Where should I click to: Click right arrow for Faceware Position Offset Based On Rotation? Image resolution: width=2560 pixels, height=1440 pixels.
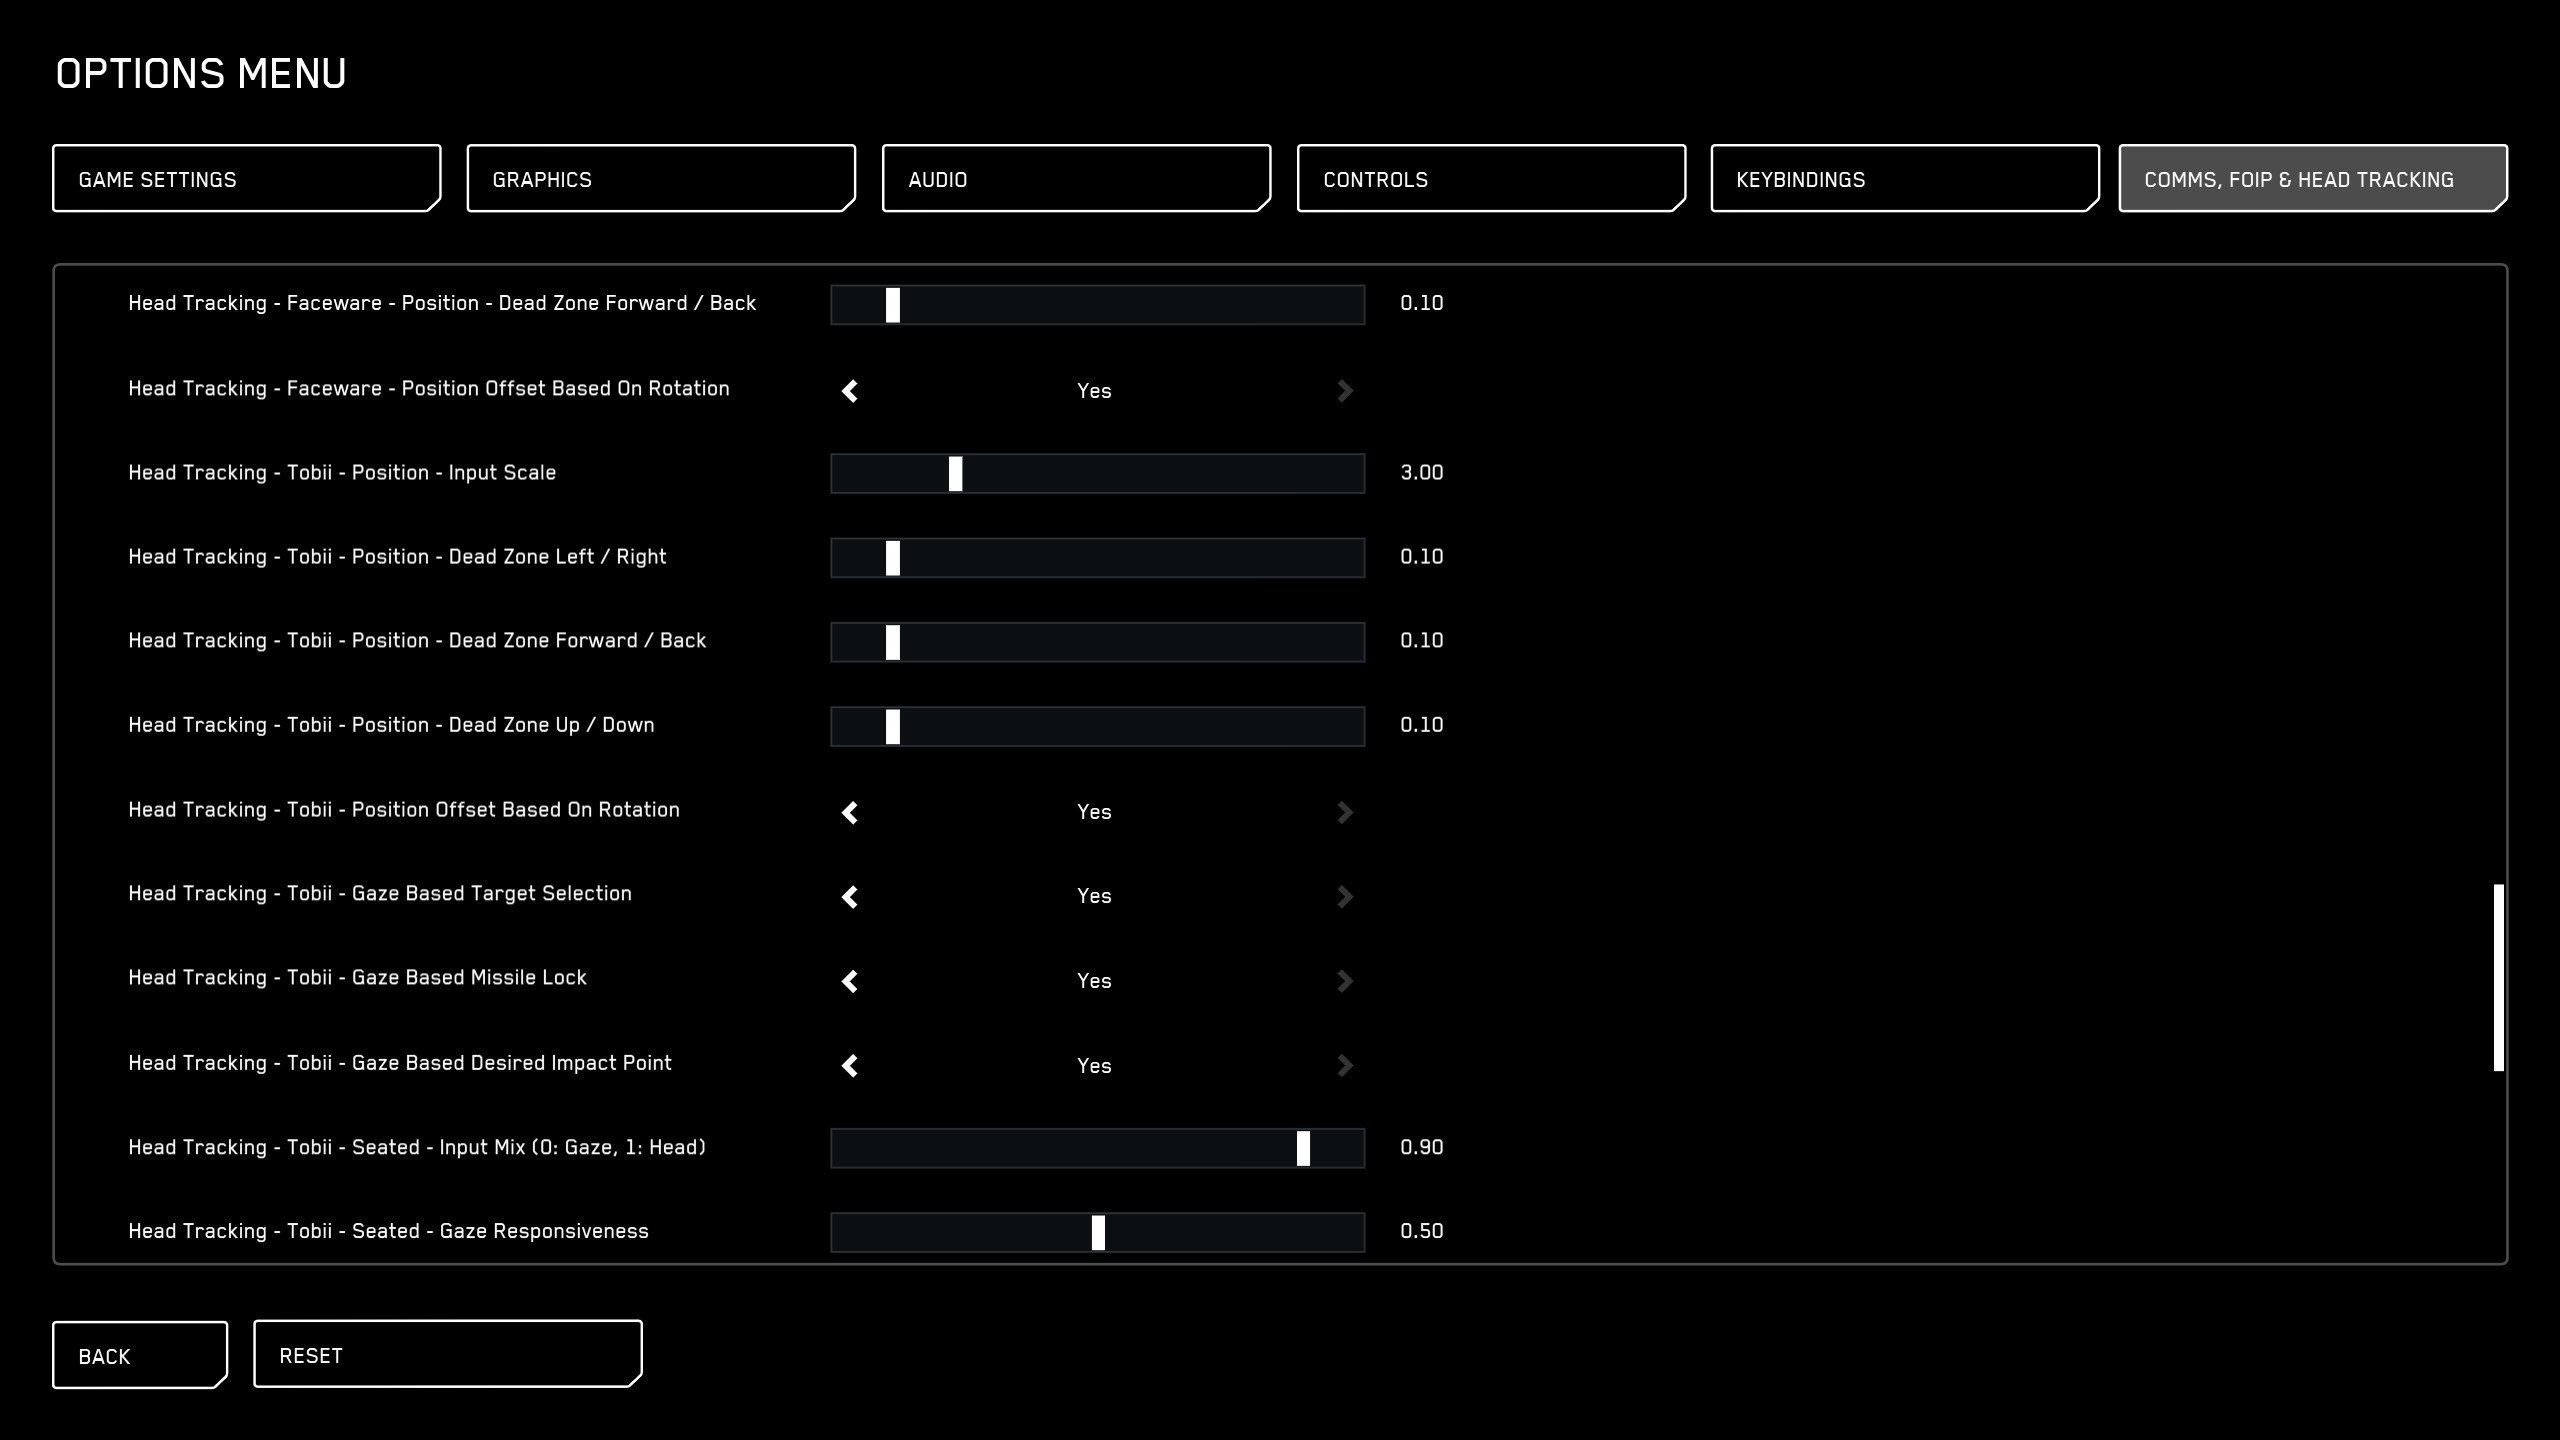1345,391
